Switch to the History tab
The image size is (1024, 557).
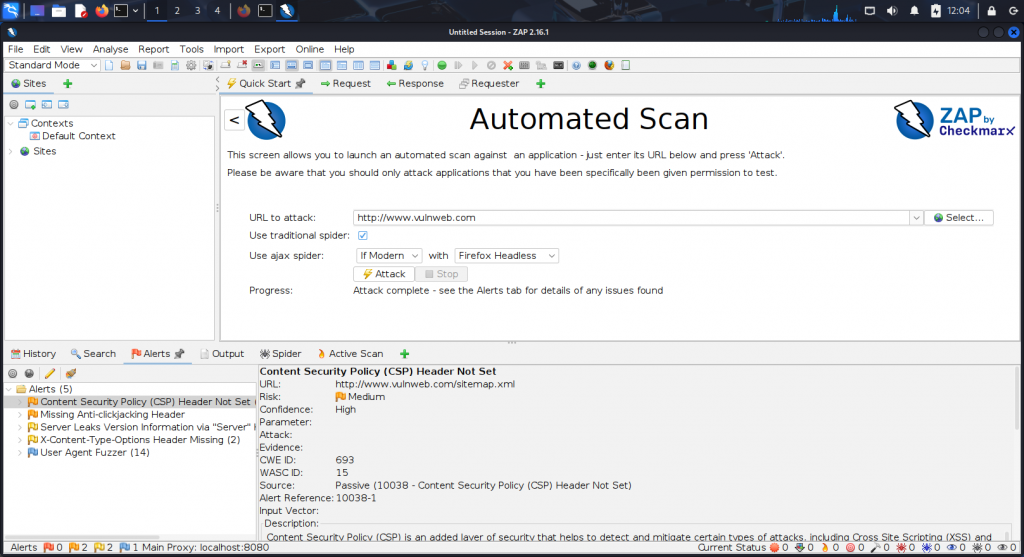click(33, 354)
